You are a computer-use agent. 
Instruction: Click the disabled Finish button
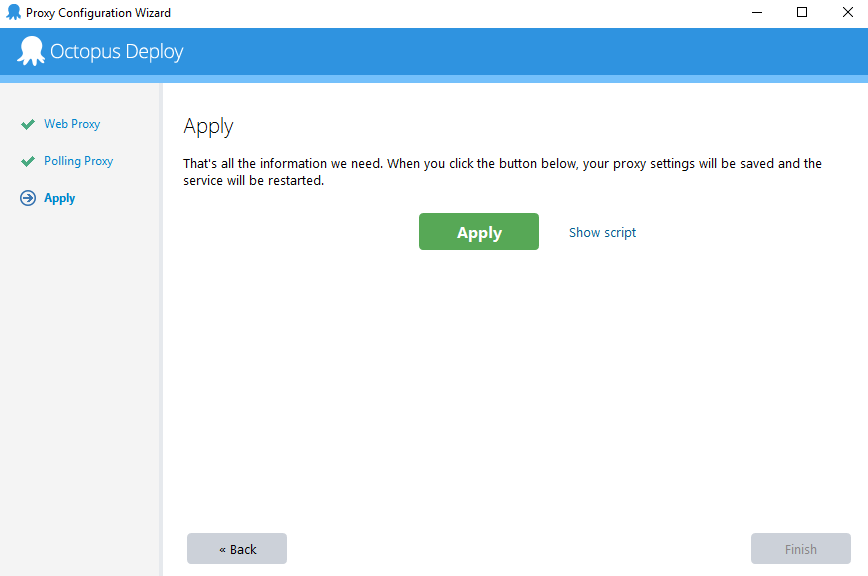click(800, 548)
